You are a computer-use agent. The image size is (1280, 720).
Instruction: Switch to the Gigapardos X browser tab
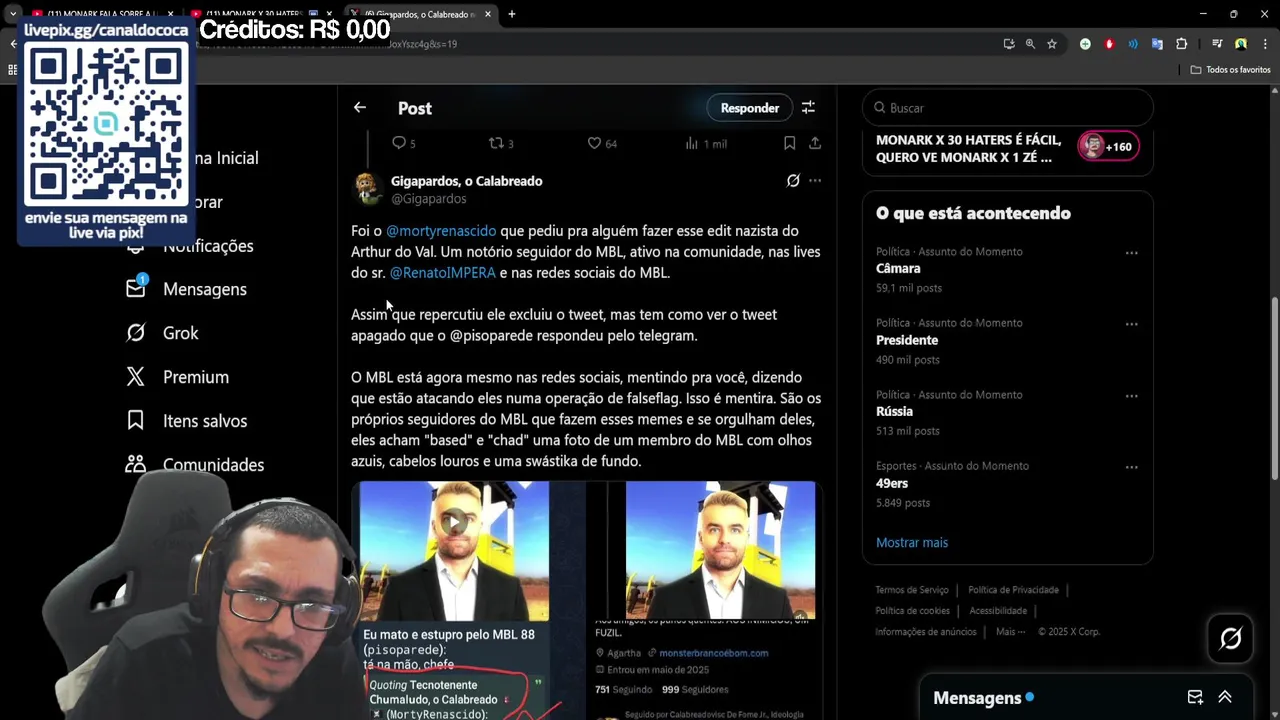(x=421, y=14)
